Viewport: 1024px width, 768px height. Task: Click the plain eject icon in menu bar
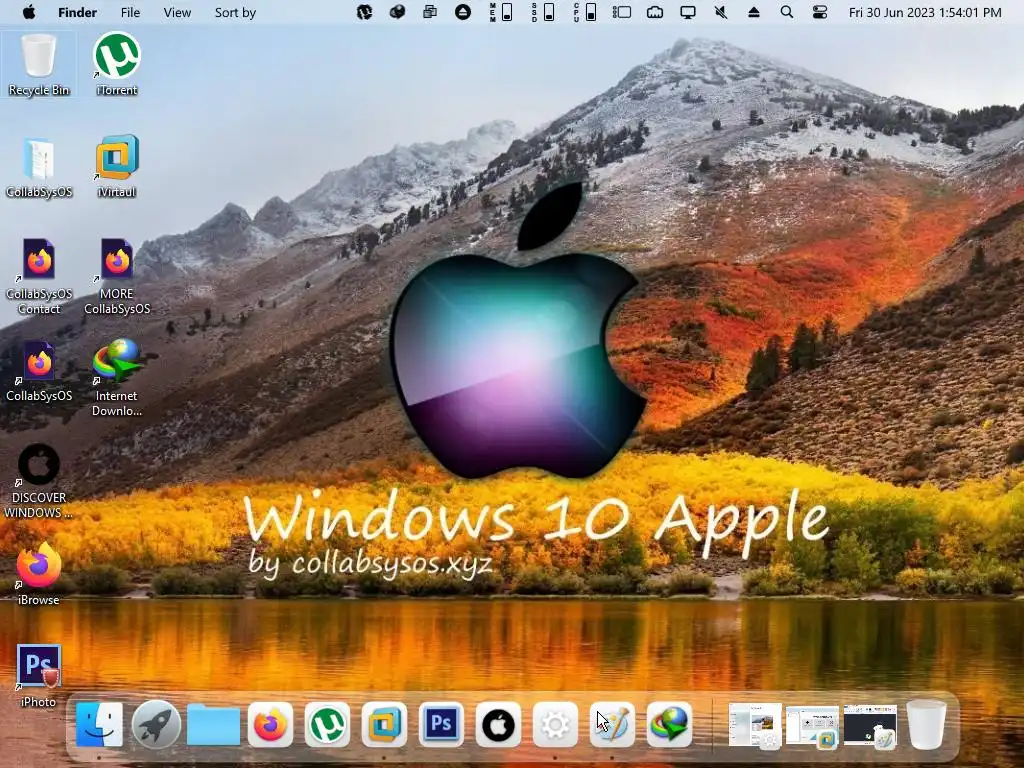754,12
